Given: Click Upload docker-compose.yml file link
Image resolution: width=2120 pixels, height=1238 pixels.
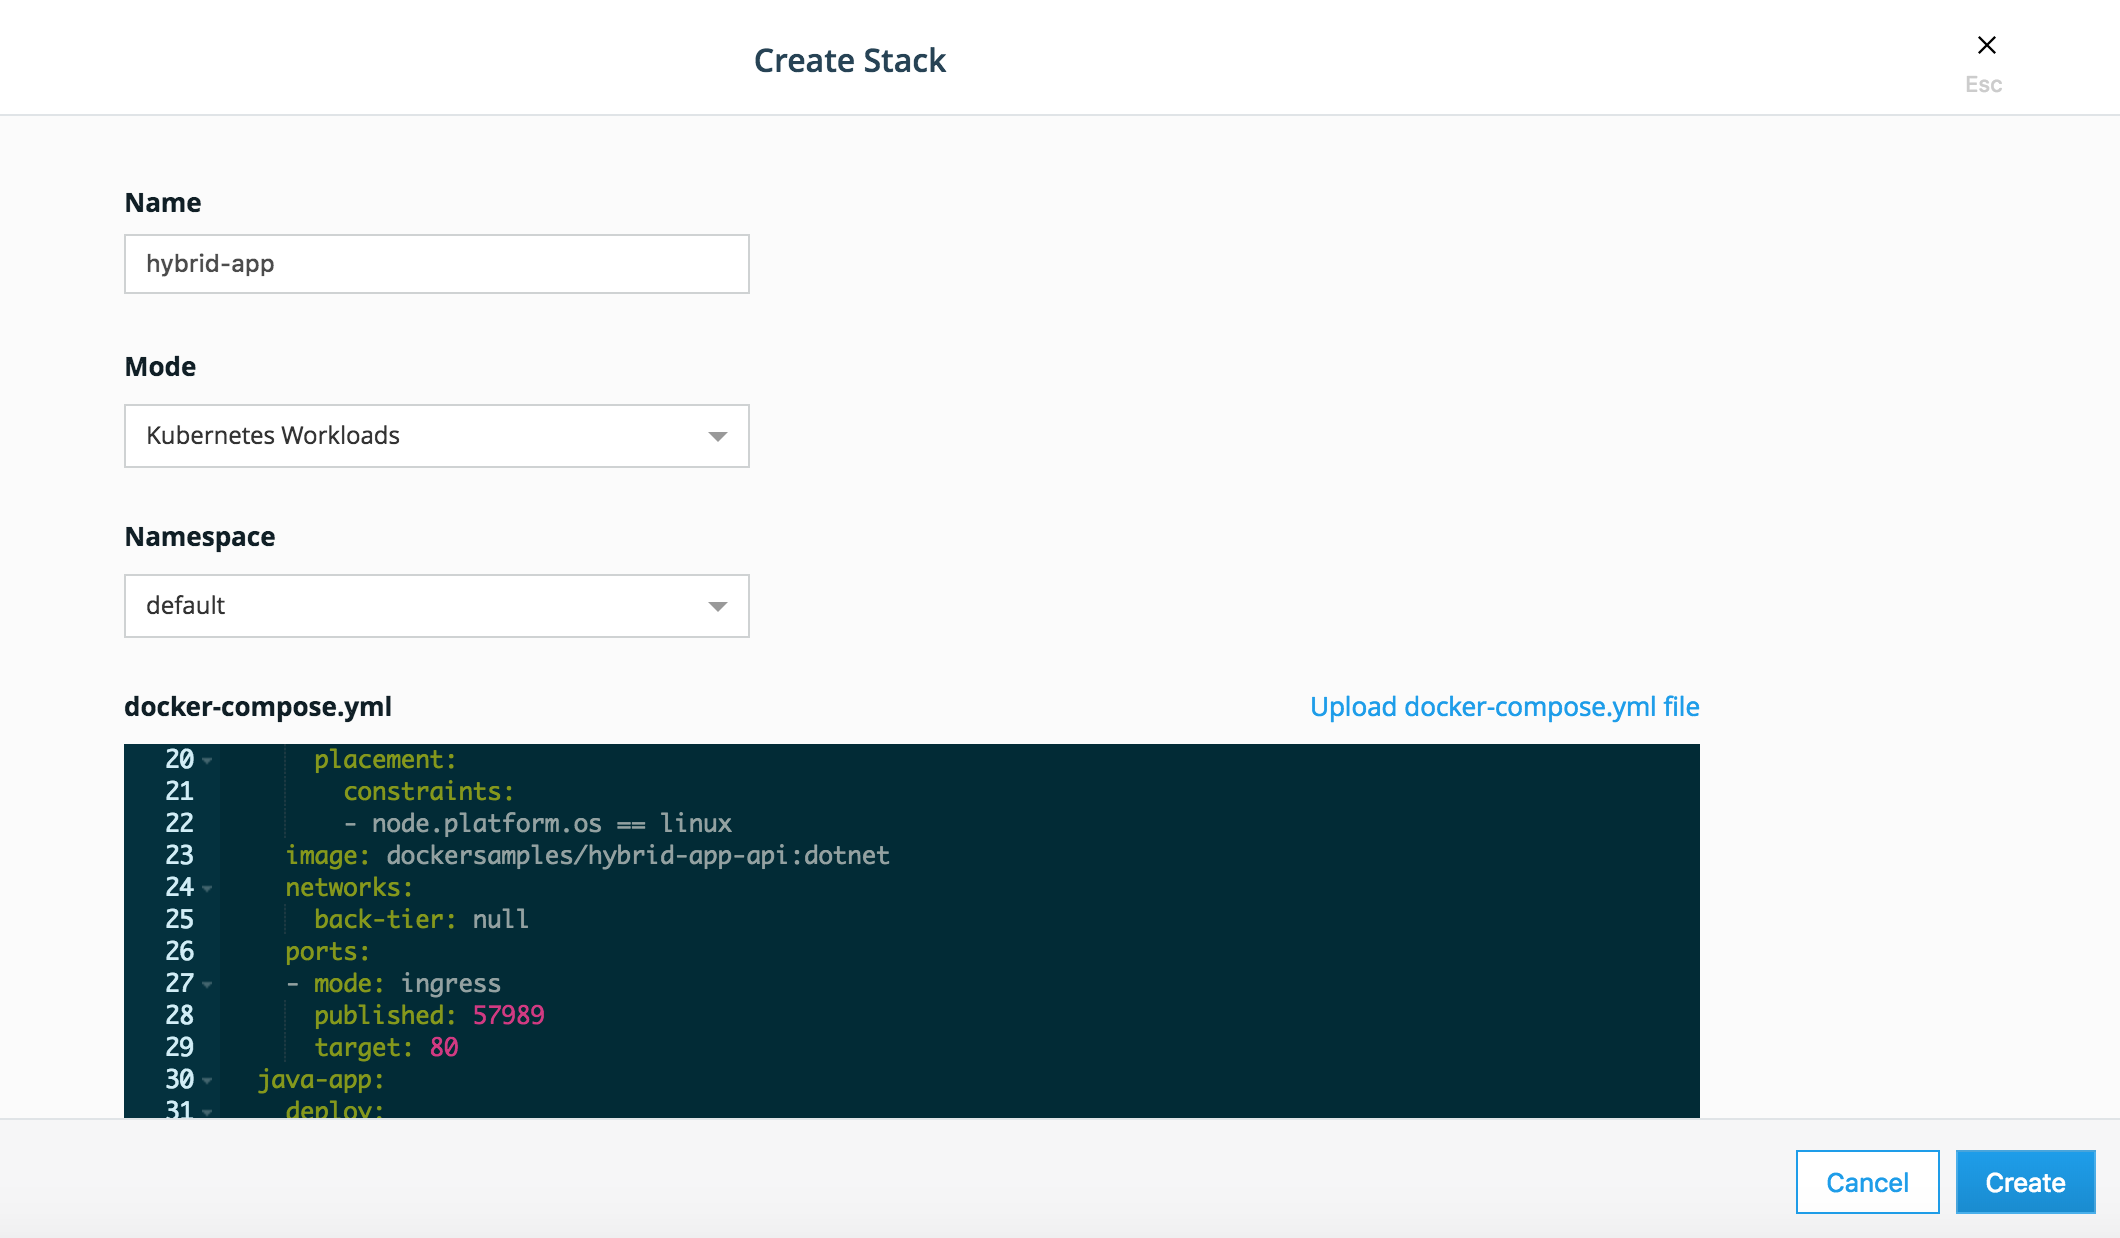Looking at the screenshot, I should [1504, 707].
